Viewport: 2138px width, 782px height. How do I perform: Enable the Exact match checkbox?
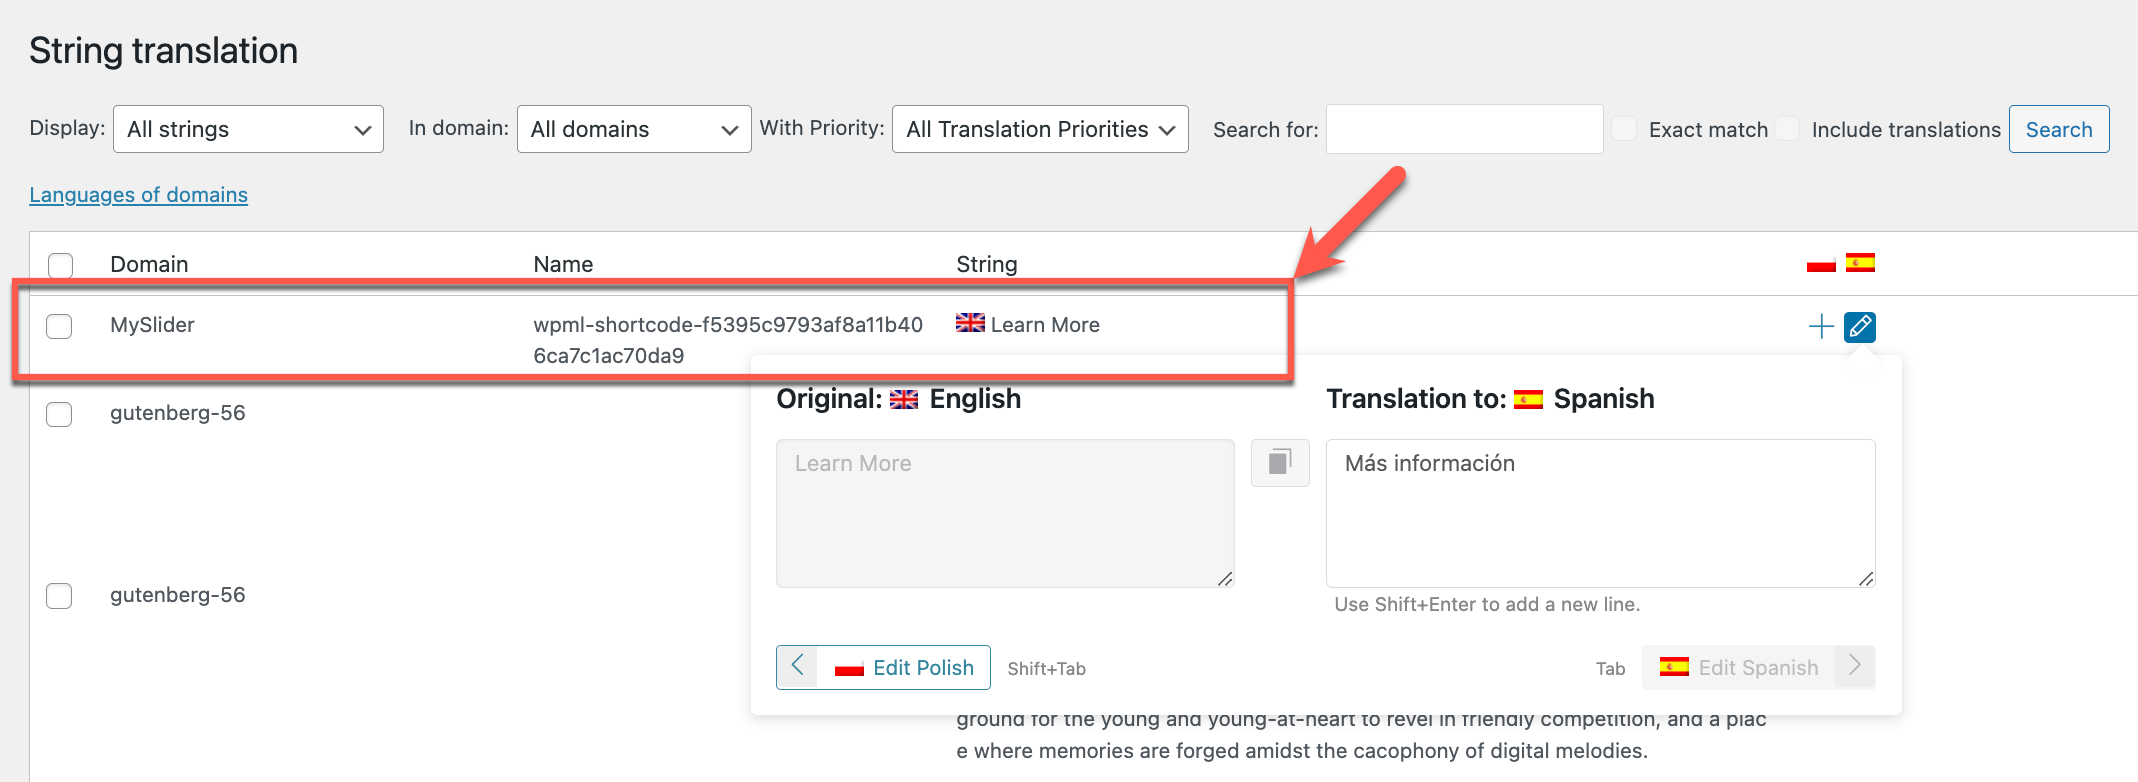pyautogui.click(x=1624, y=128)
